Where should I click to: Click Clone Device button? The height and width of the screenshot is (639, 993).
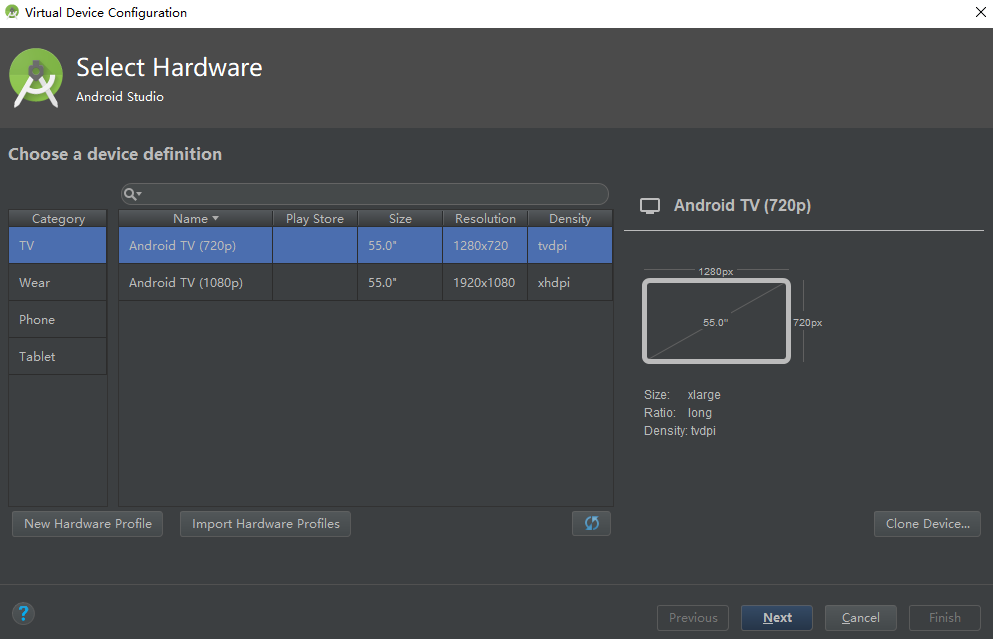click(927, 524)
